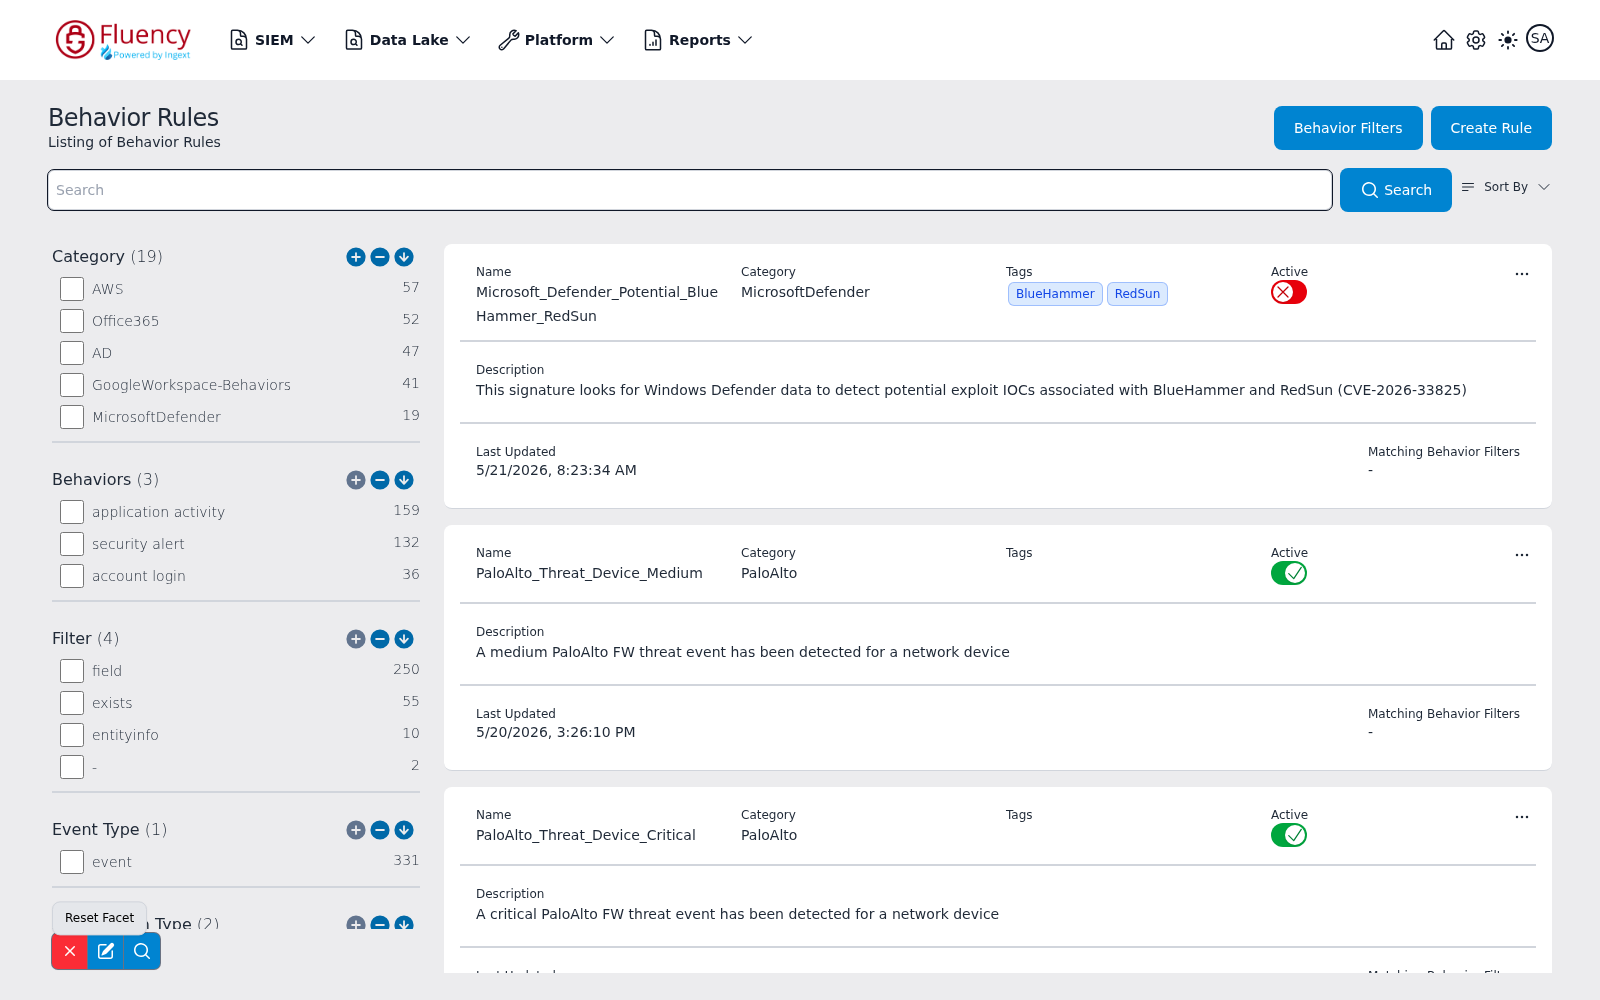This screenshot has height=1000, width=1600.
Task: Open the SIEM menu
Action: click(273, 40)
